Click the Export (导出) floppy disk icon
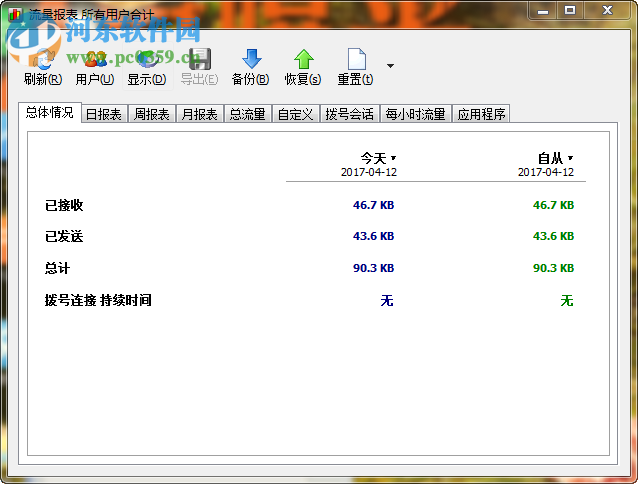This screenshot has height=484, width=638. pos(199,59)
